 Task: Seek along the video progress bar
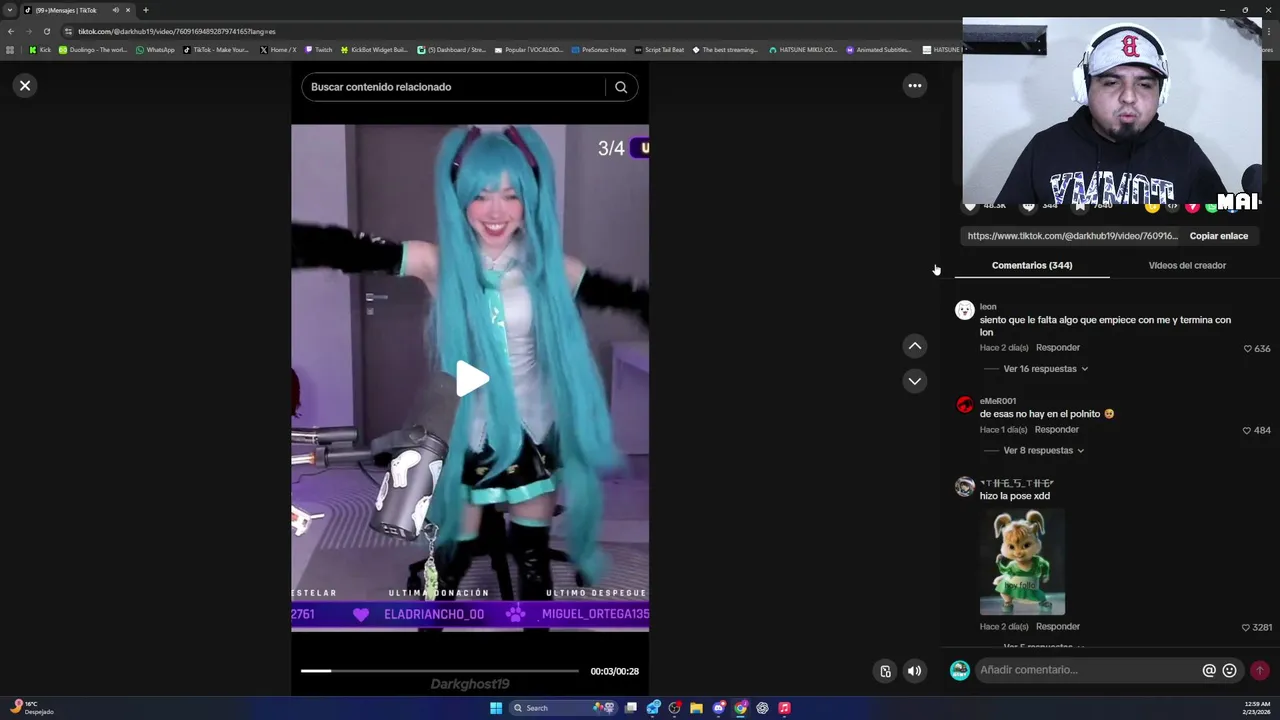point(440,671)
